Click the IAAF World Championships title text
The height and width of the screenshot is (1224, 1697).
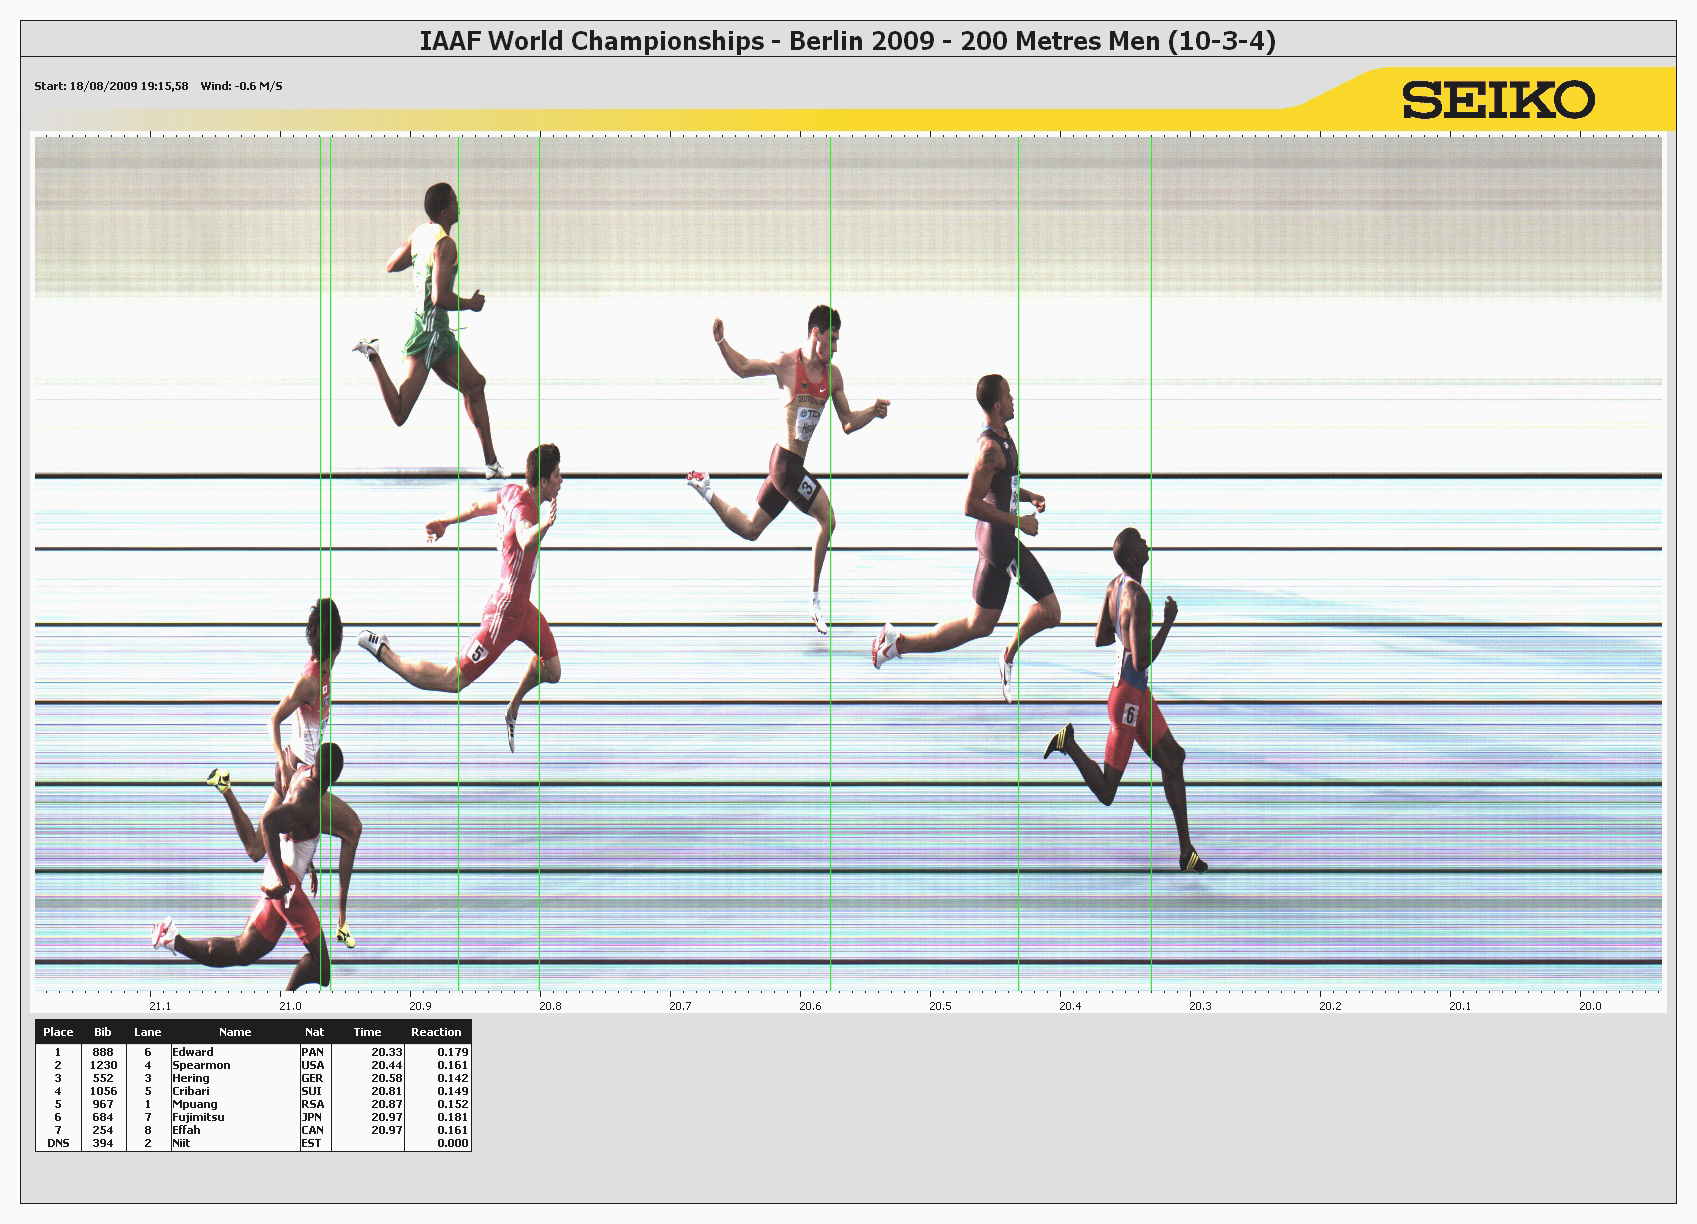(x=847, y=41)
